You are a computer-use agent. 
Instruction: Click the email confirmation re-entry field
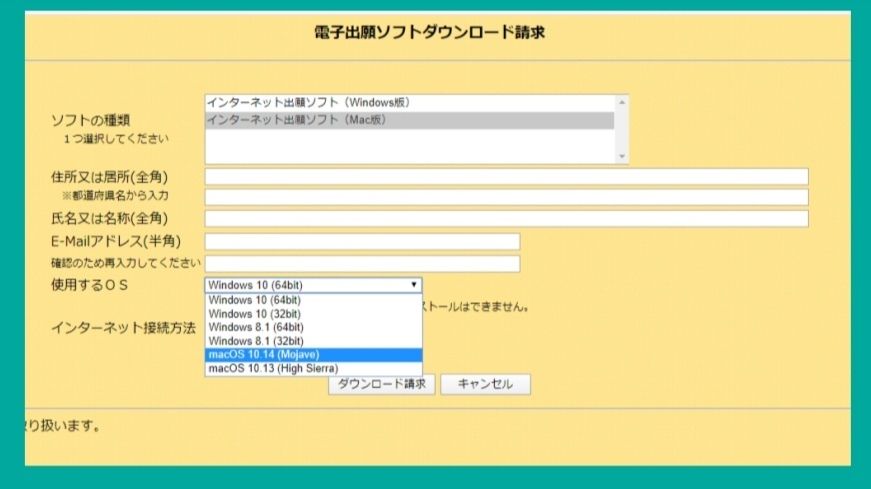coord(362,264)
